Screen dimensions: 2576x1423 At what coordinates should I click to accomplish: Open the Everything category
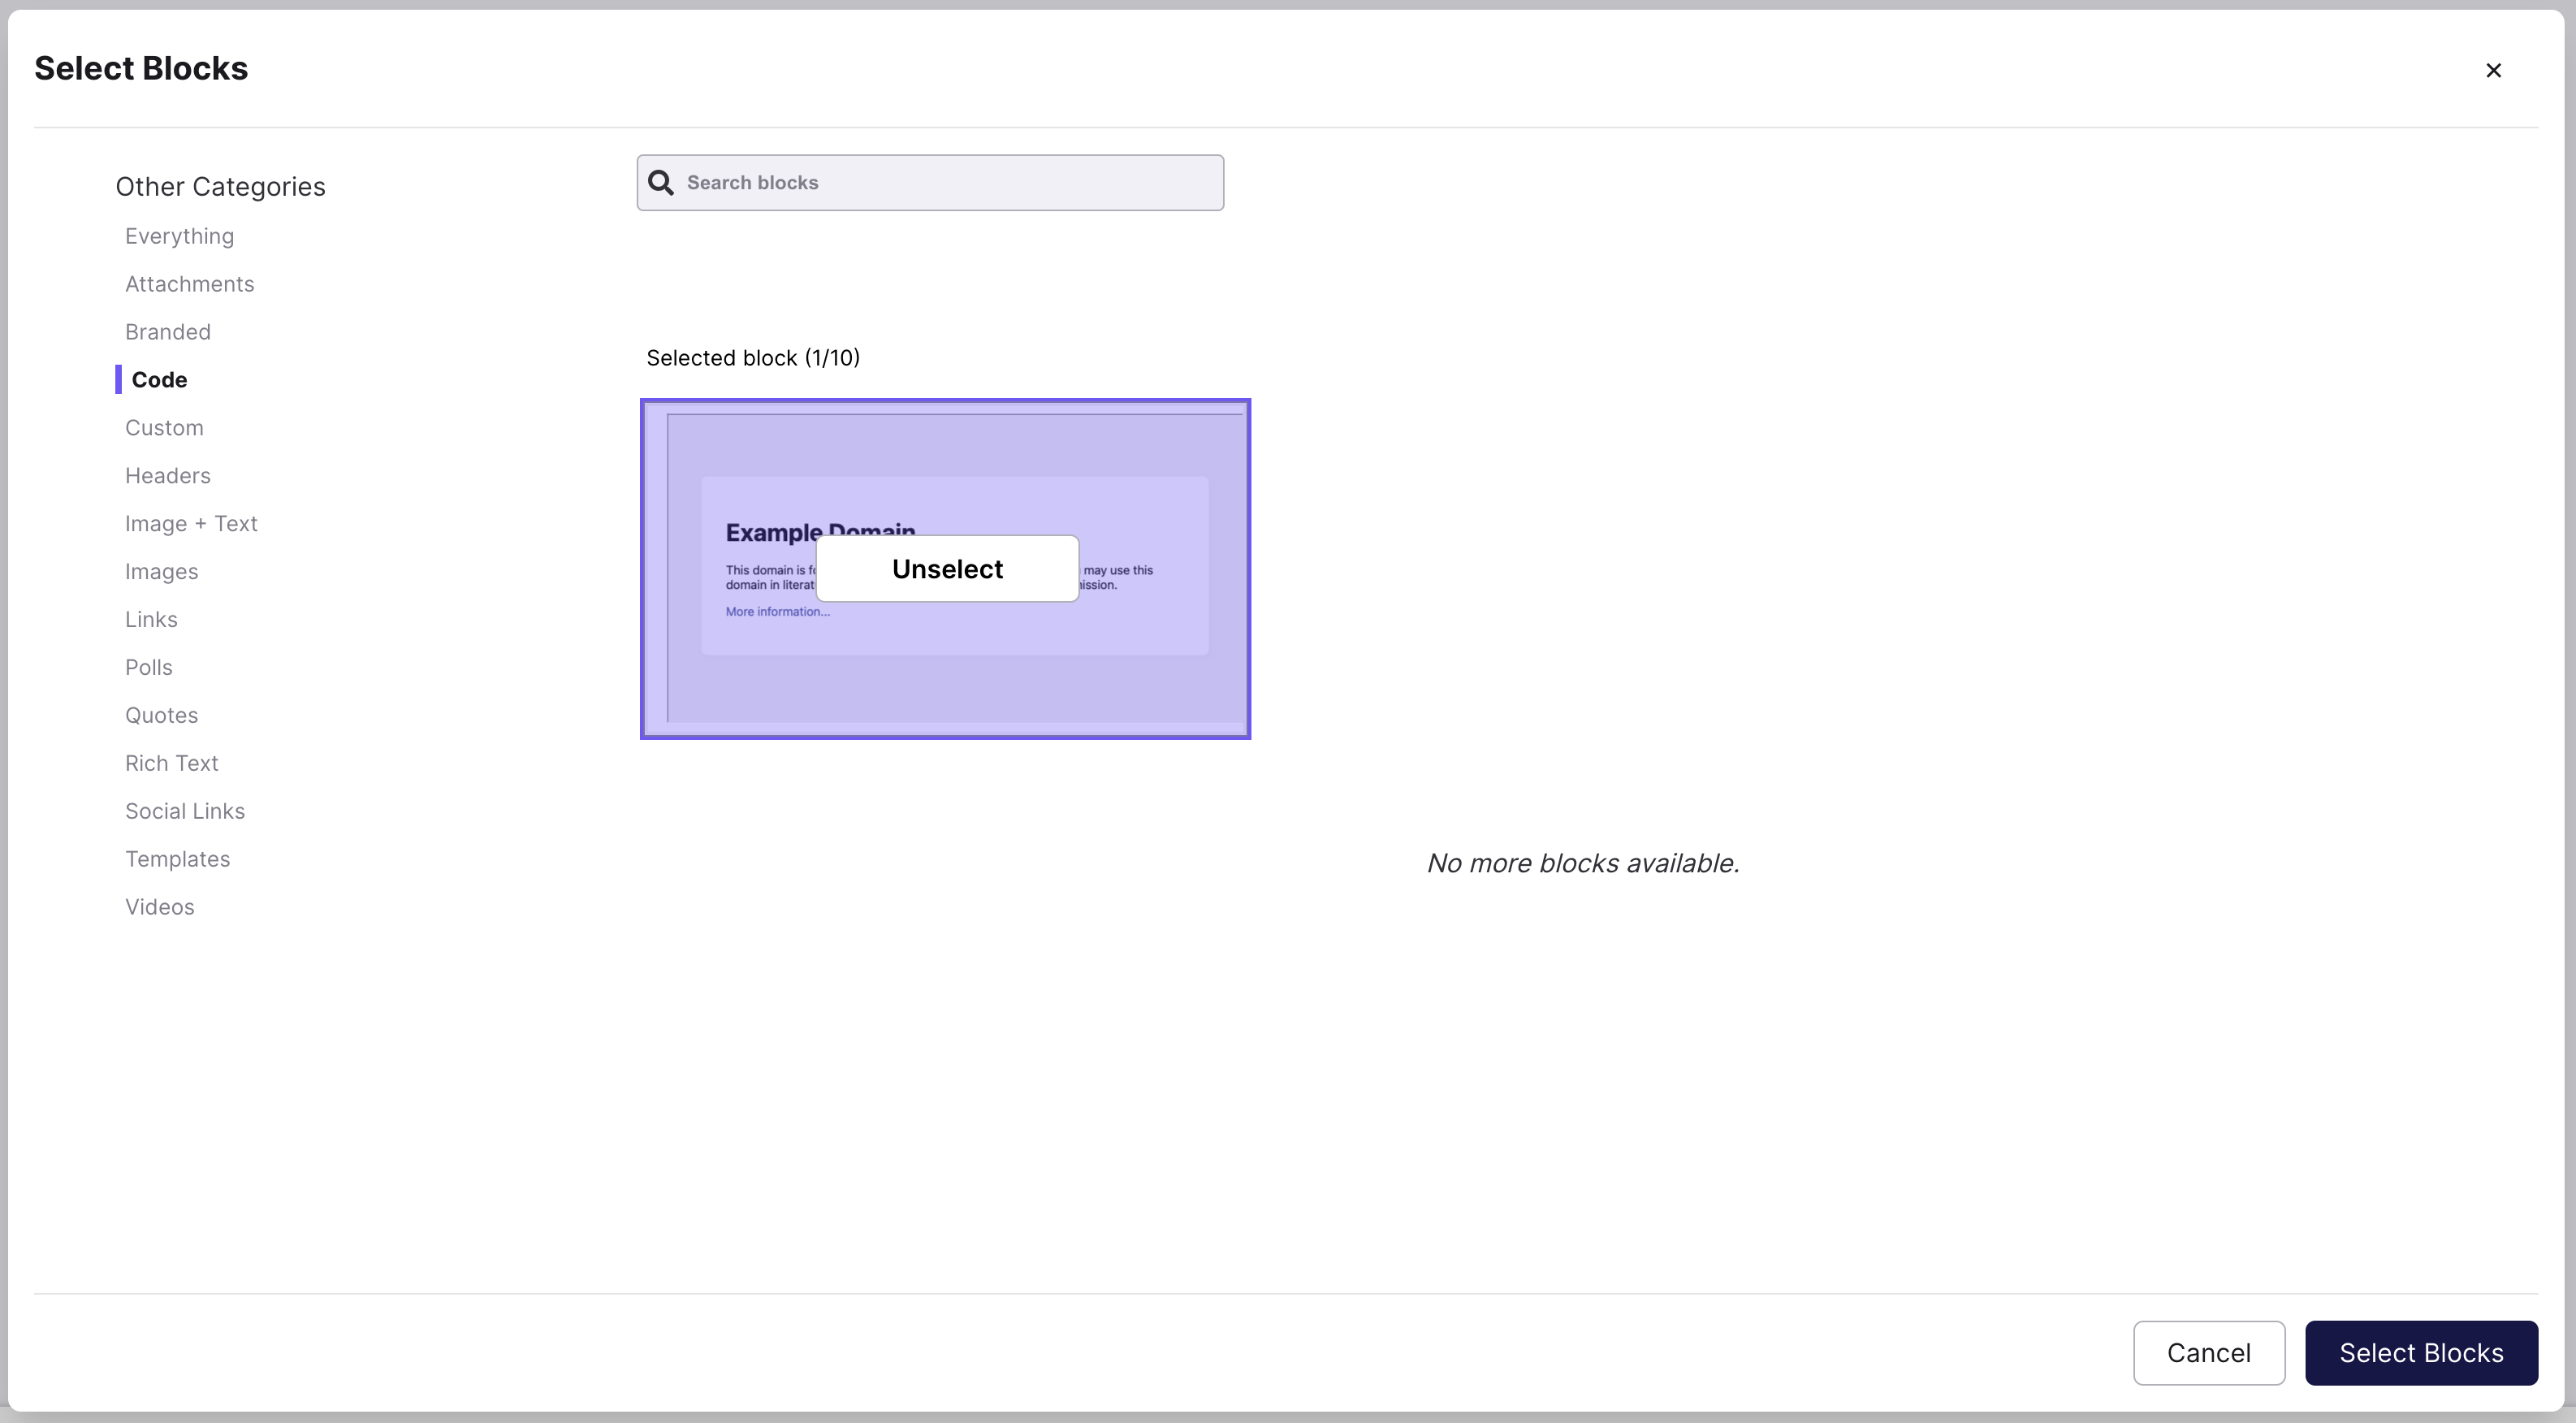pyautogui.click(x=179, y=236)
